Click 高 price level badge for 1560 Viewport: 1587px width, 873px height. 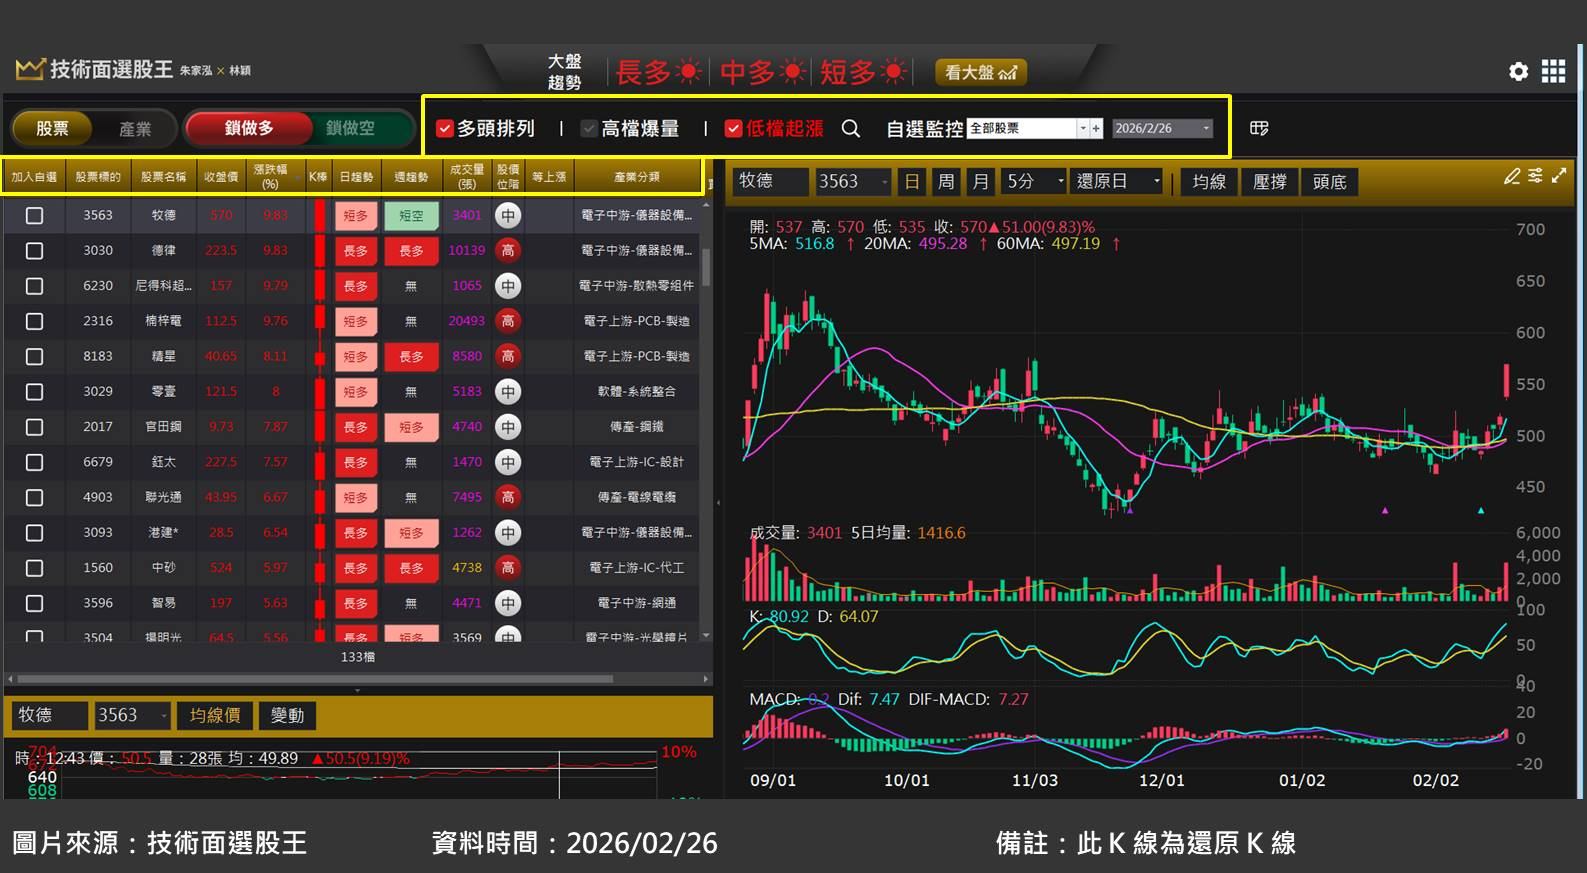[x=508, y=568]
